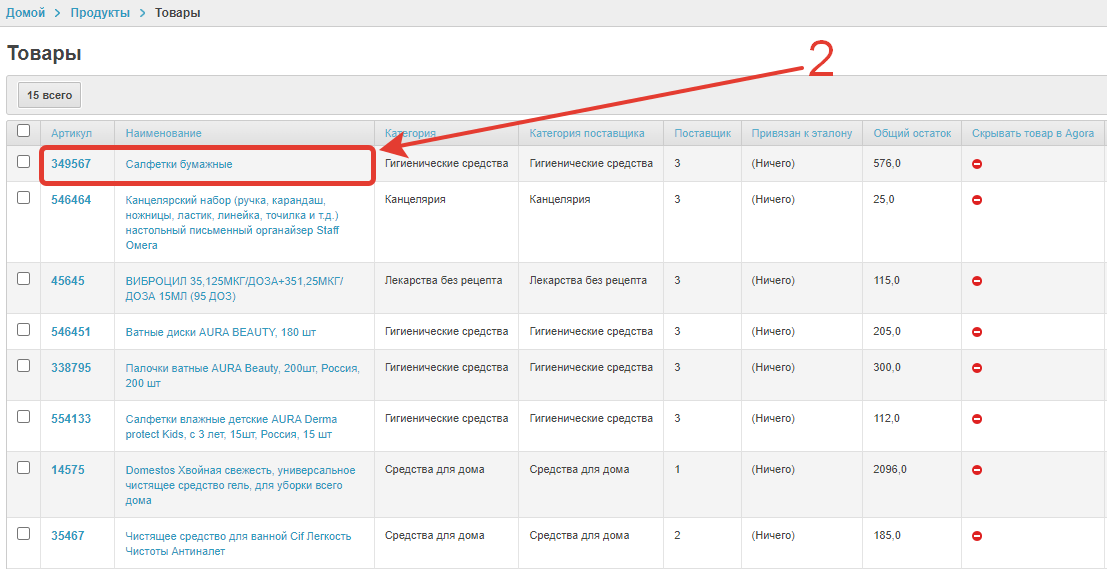This screenshot has width=1107, height=569.
Task: Open Продукты breadcrumb link
Action: [x=100, y=12]
